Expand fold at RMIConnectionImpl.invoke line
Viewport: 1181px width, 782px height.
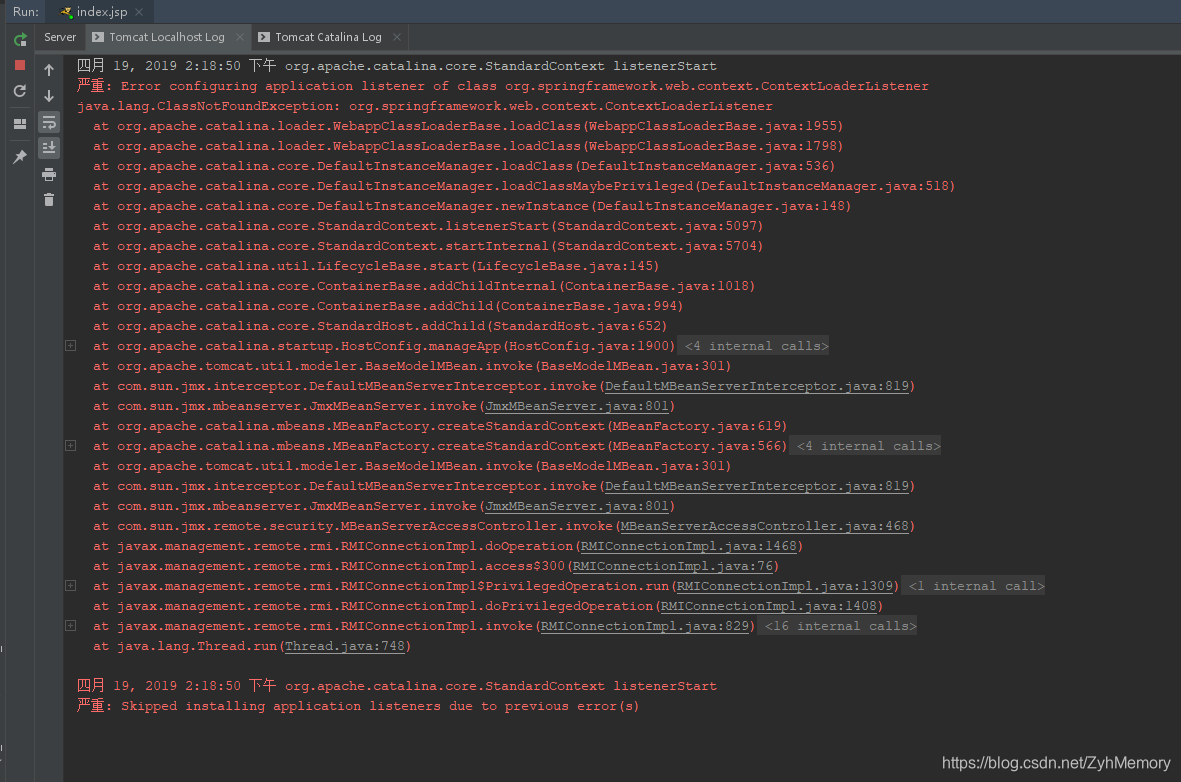click(x=70, y=626)
